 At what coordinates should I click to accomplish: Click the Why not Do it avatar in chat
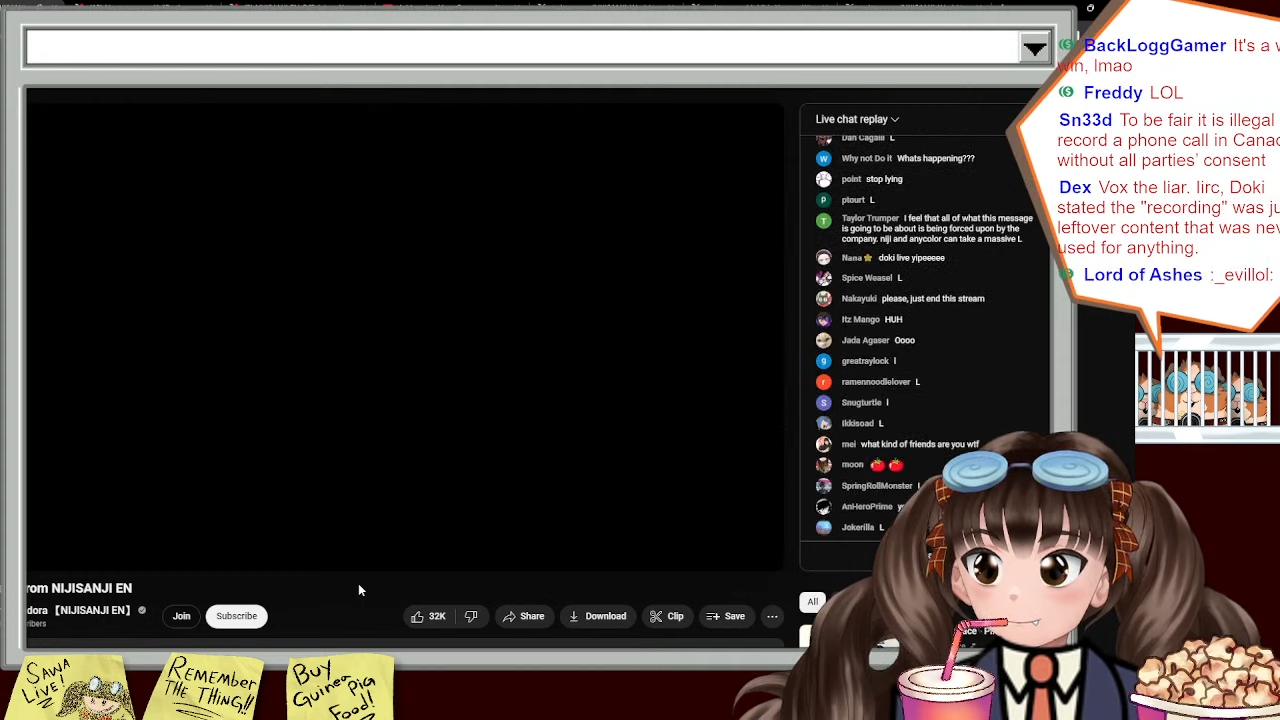tap(823, 158)
